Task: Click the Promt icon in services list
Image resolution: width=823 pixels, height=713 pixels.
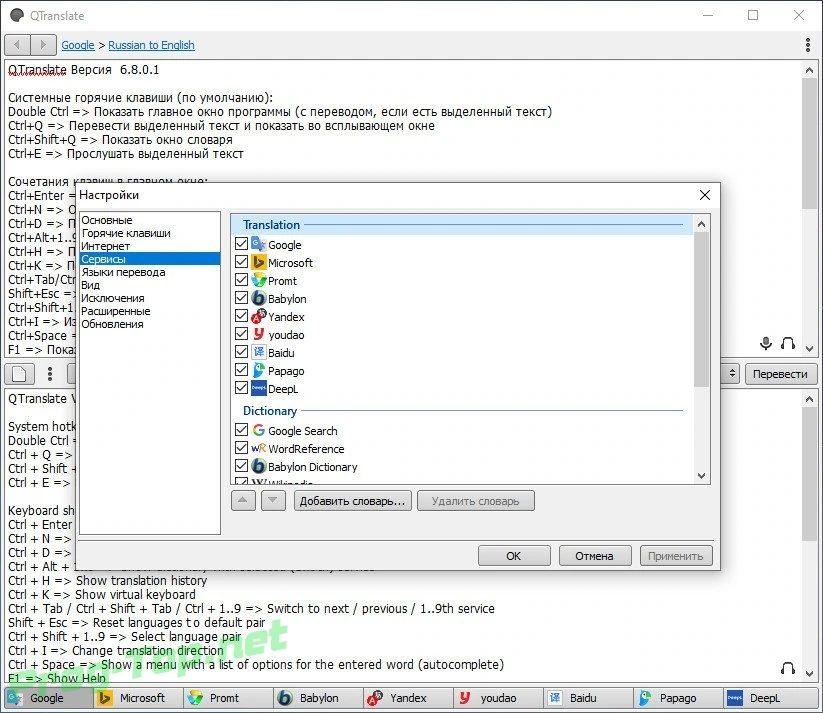Action: click(259, 280)
